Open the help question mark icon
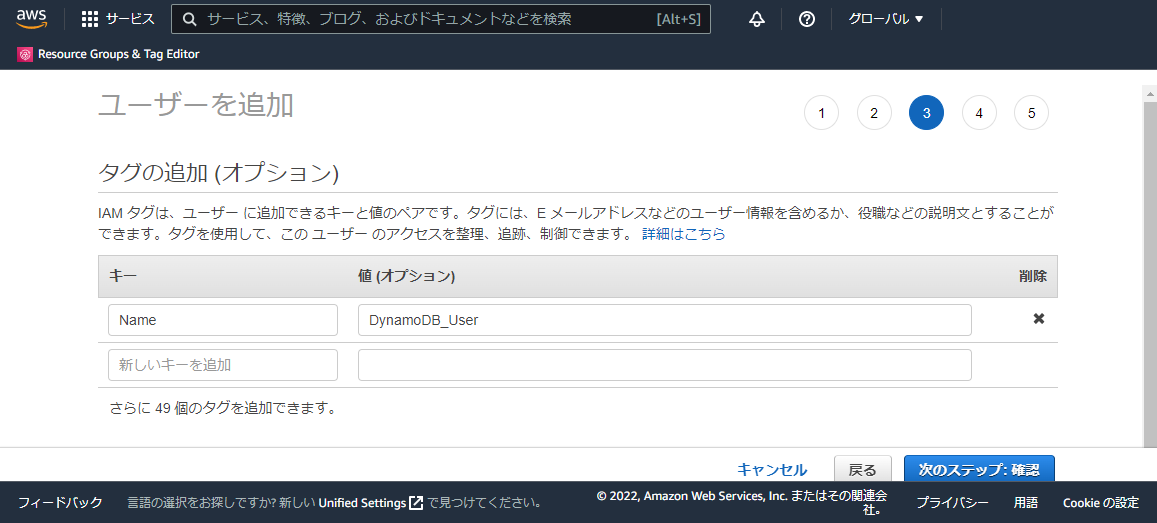Image resolution: width=1157 pixels, height=523 pixels. click(807, 19)
